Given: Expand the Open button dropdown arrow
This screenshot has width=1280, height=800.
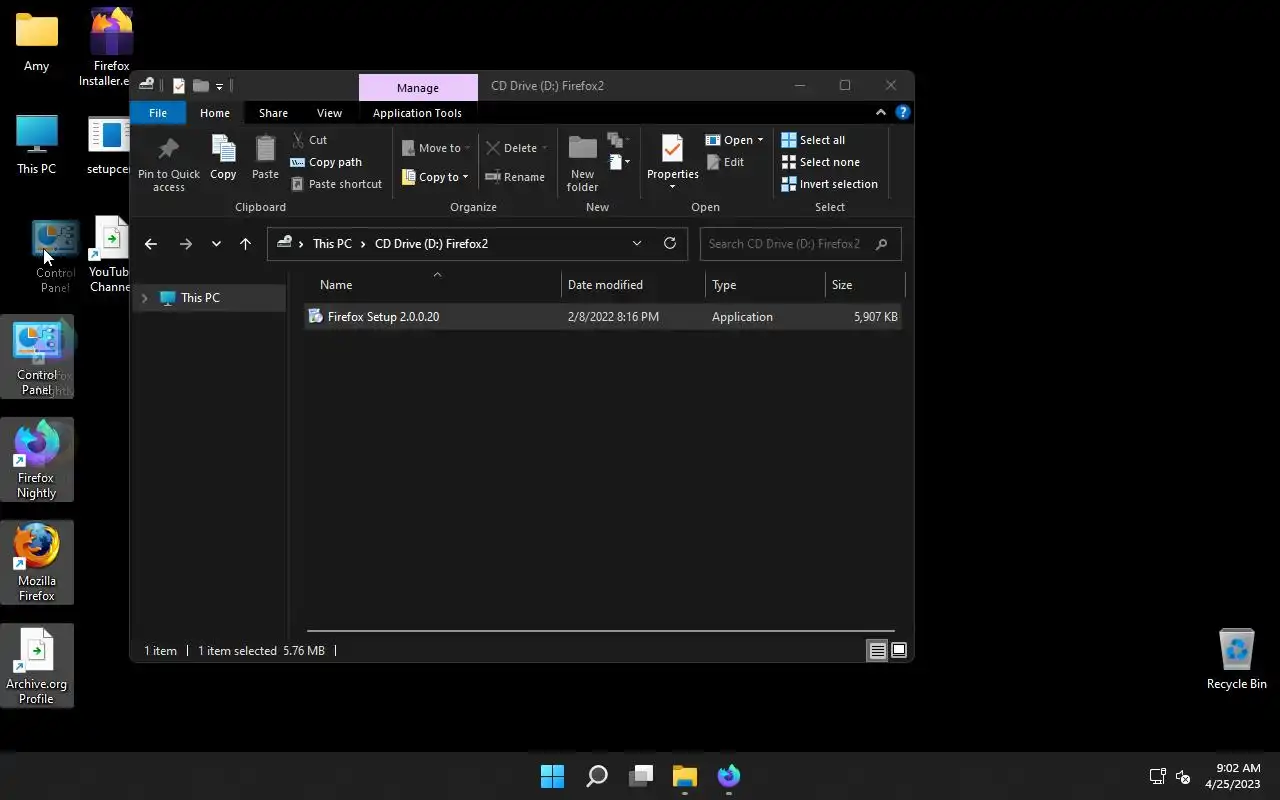Looking at the screenshot, I should (760, 140).
